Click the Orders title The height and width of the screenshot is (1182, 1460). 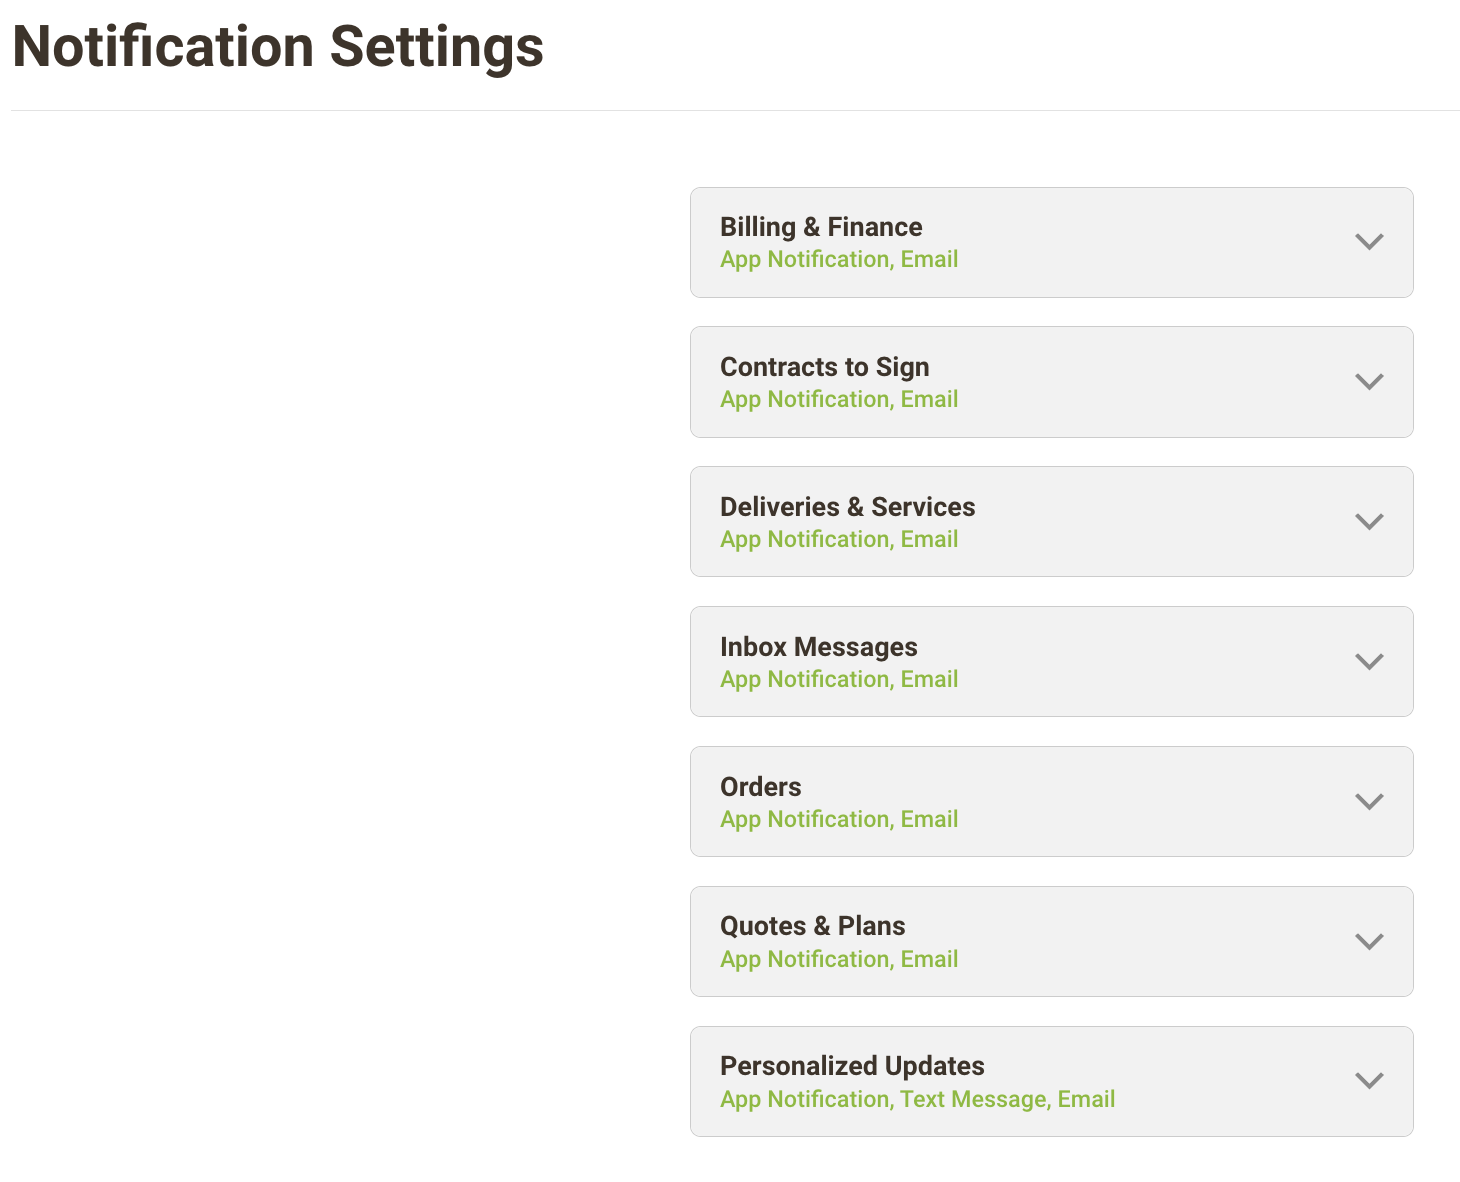coord(761,787)
